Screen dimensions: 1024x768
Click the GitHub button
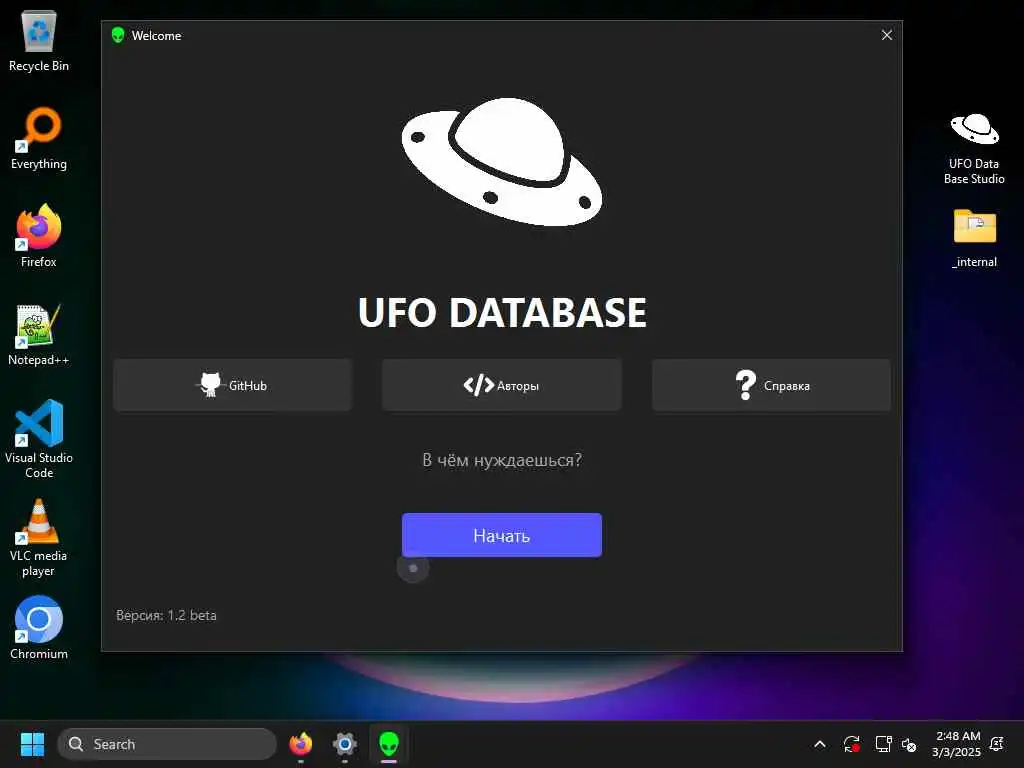(232, 385)
